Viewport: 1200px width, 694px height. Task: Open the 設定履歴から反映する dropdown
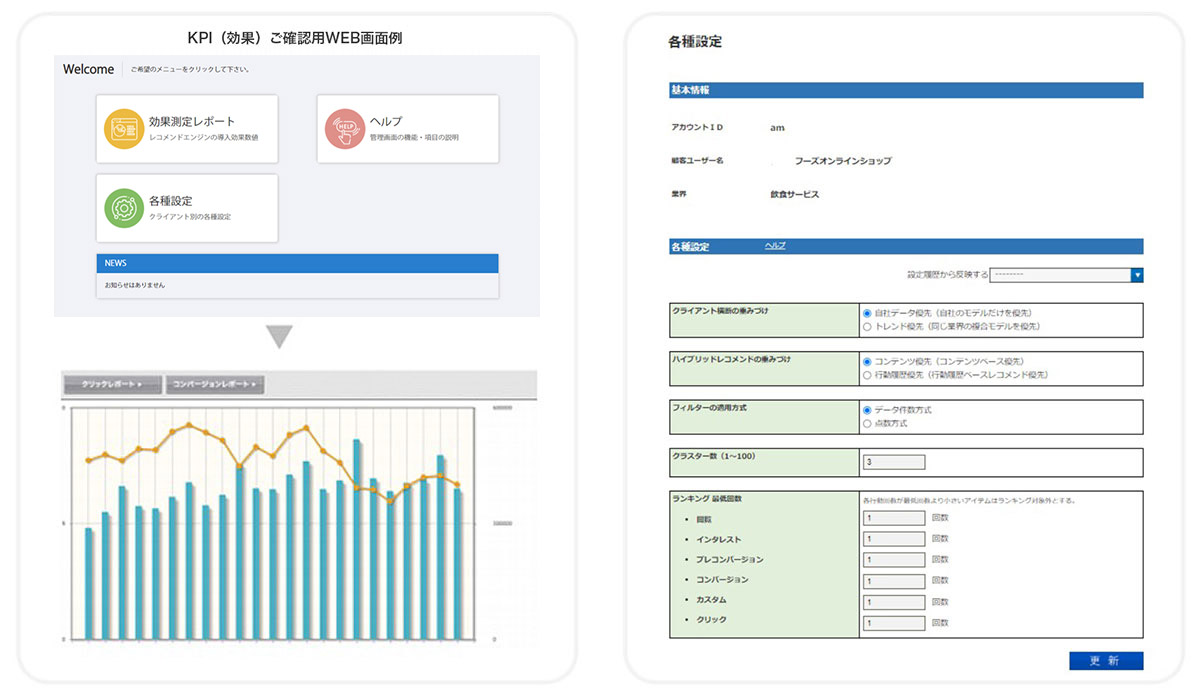1066,275
